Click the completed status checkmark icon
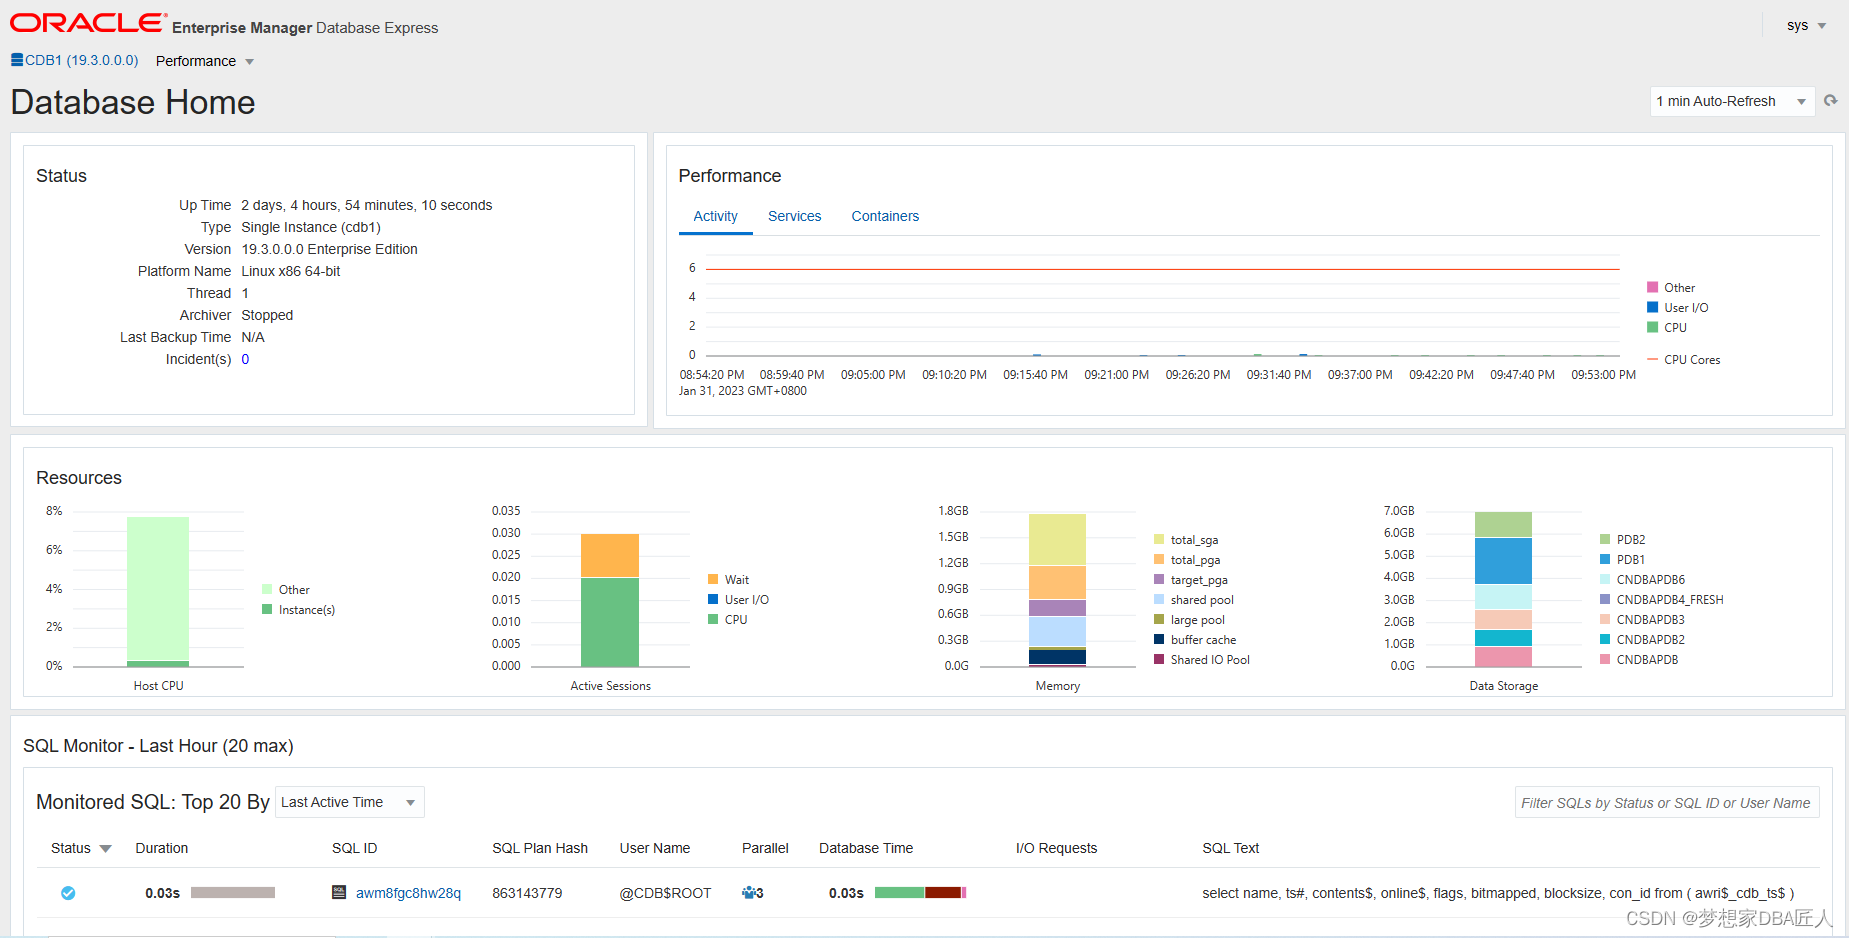 (68, 893)
